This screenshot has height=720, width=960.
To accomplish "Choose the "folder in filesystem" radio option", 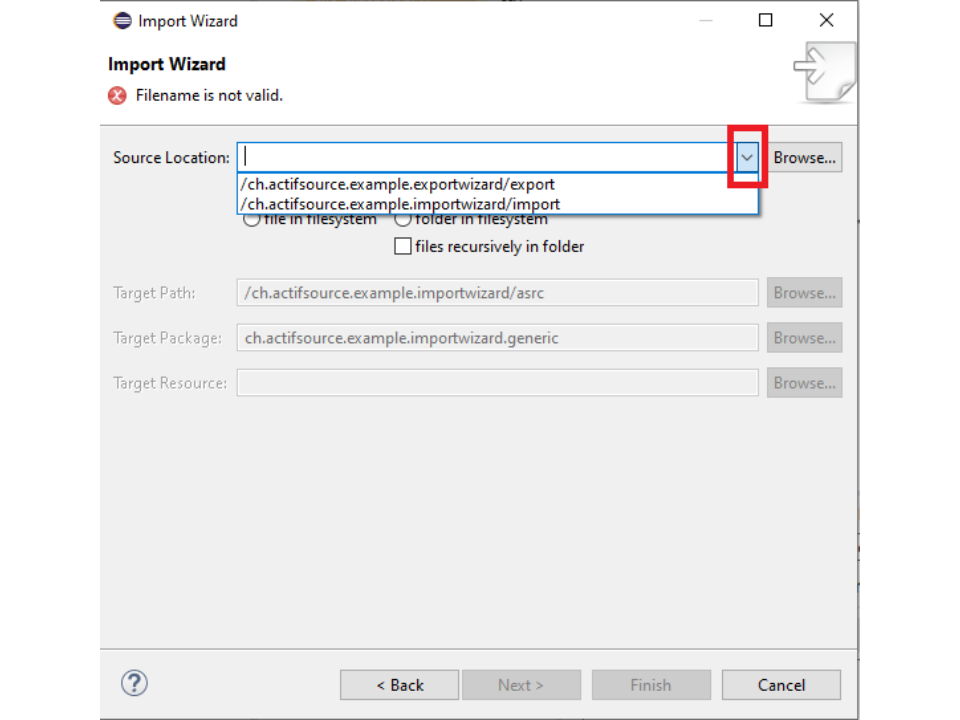I will pyautogui.click(x=403, y=220).
